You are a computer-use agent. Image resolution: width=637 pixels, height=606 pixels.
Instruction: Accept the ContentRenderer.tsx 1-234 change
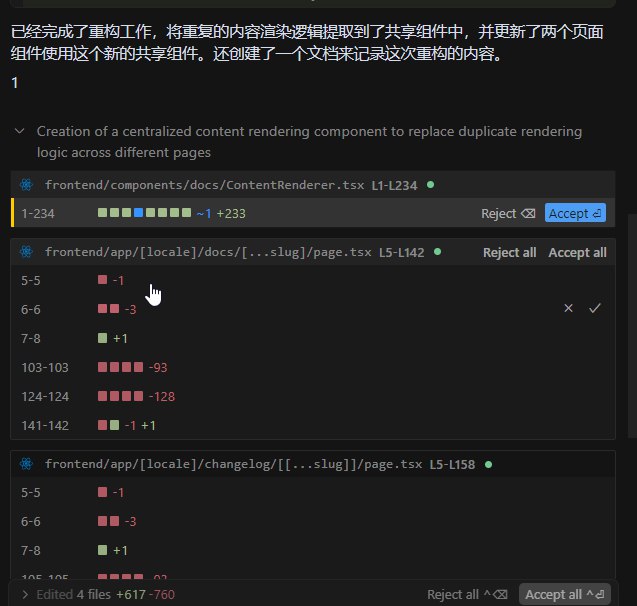575,213
